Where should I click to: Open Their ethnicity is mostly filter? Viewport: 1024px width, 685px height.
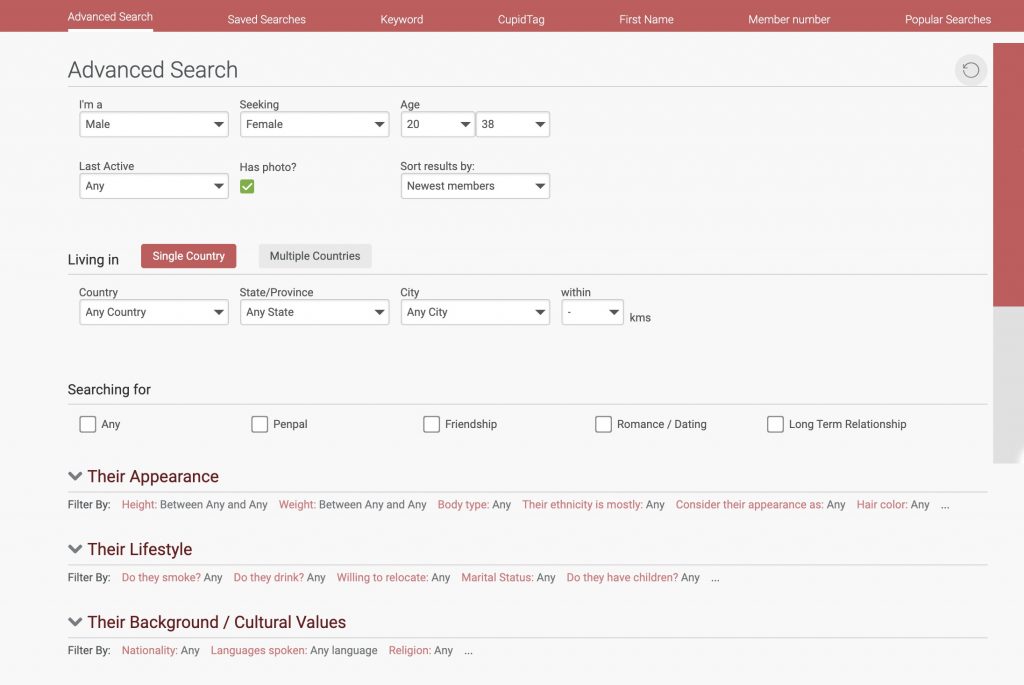[x=583, y=505]
